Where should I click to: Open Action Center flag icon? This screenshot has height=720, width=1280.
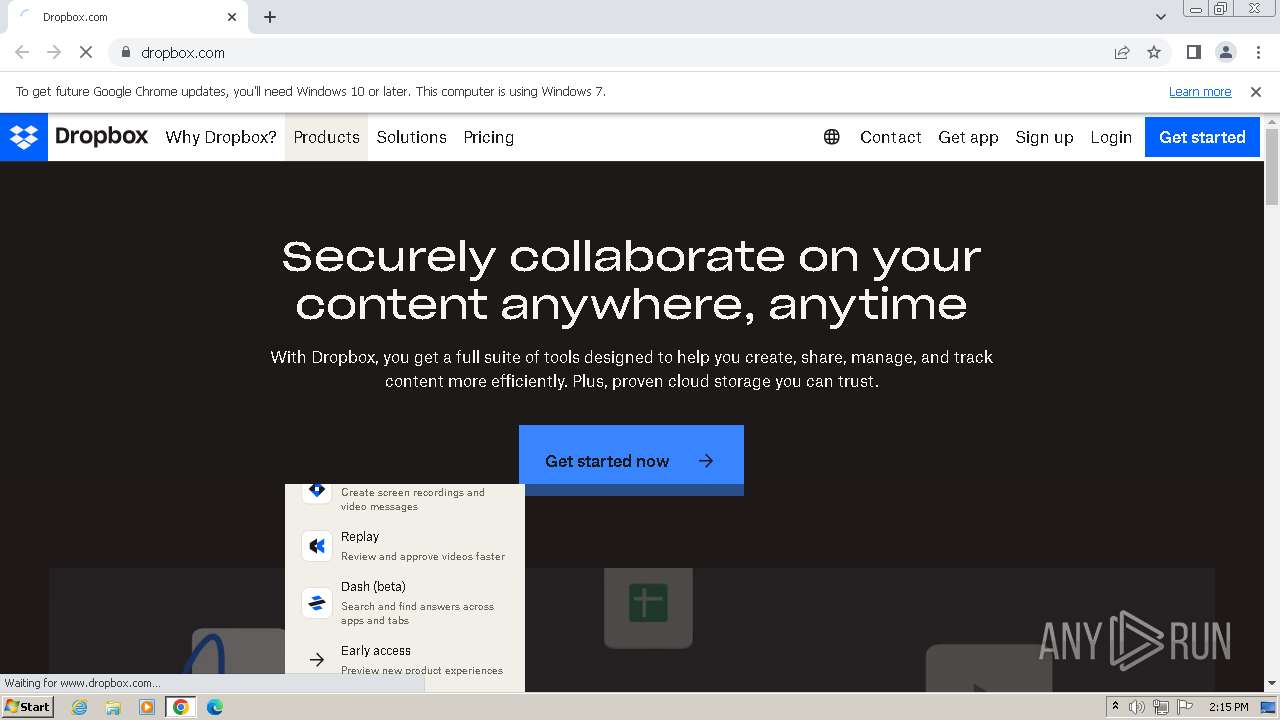[1185, 707]
